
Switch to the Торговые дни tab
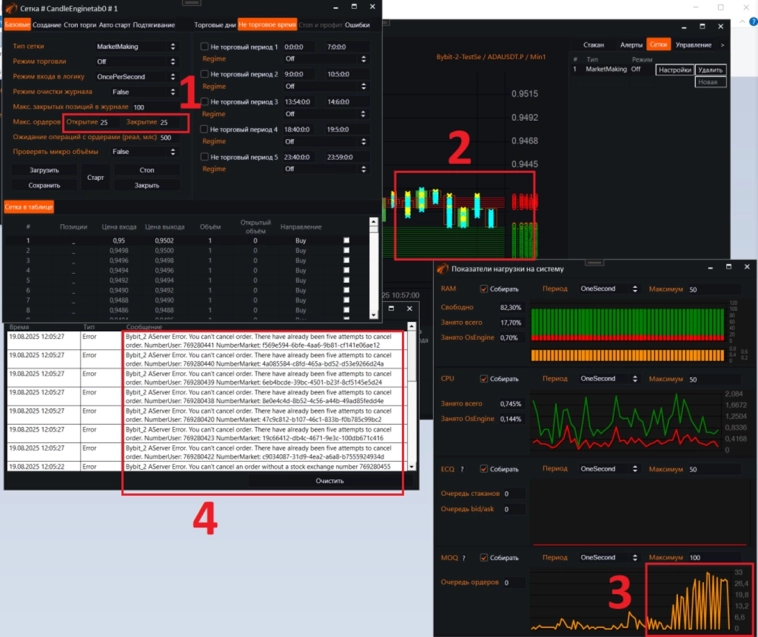point(215,25)
